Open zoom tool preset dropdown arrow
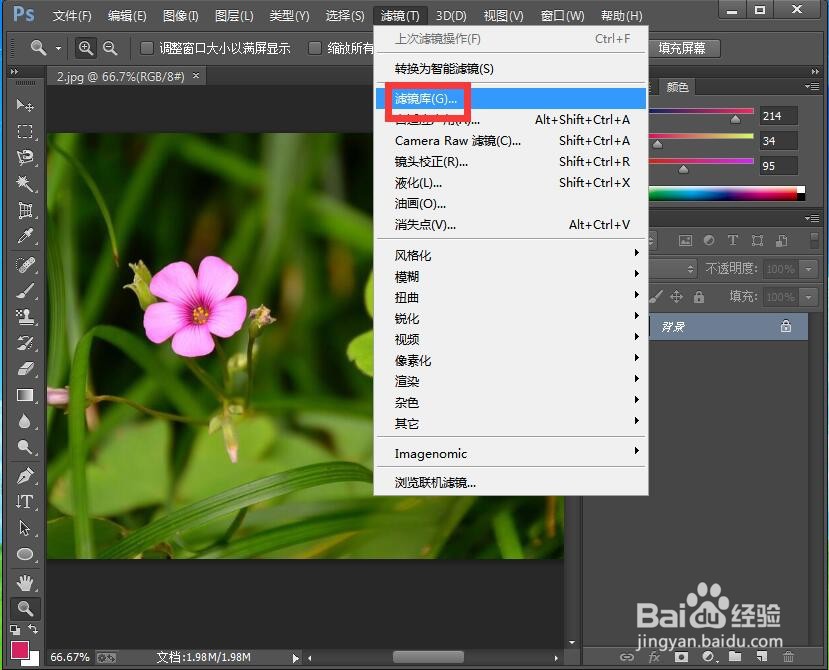 click(x=58, y=48)
